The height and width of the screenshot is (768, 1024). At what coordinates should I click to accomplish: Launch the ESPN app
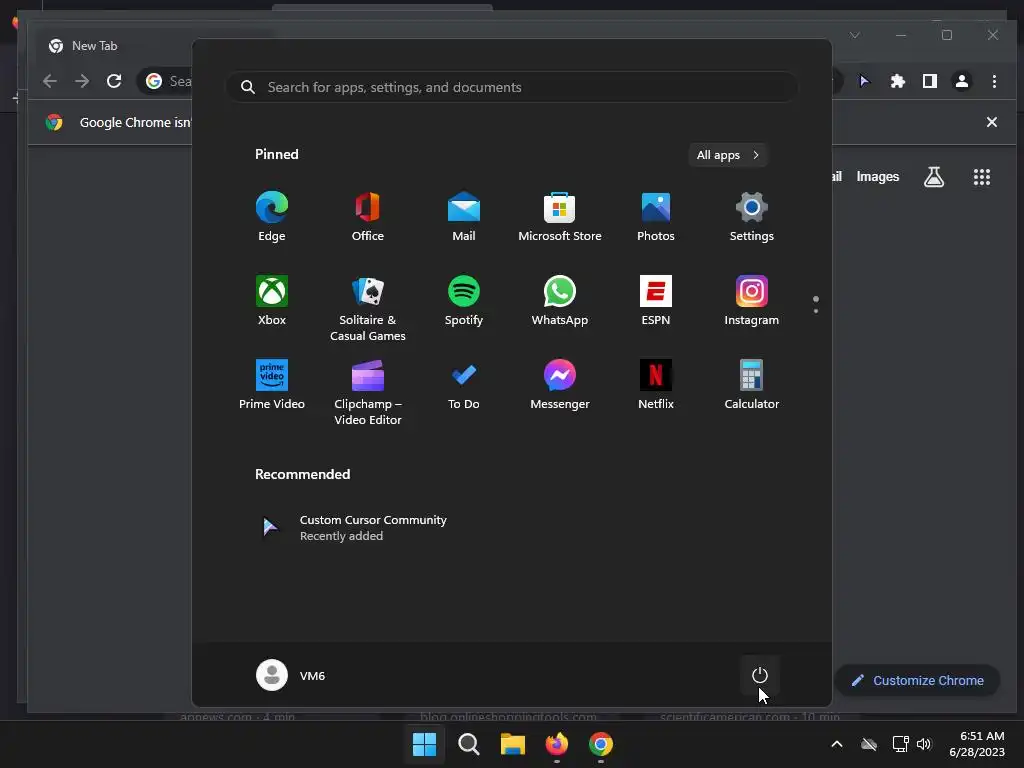[x=656, y=300]
